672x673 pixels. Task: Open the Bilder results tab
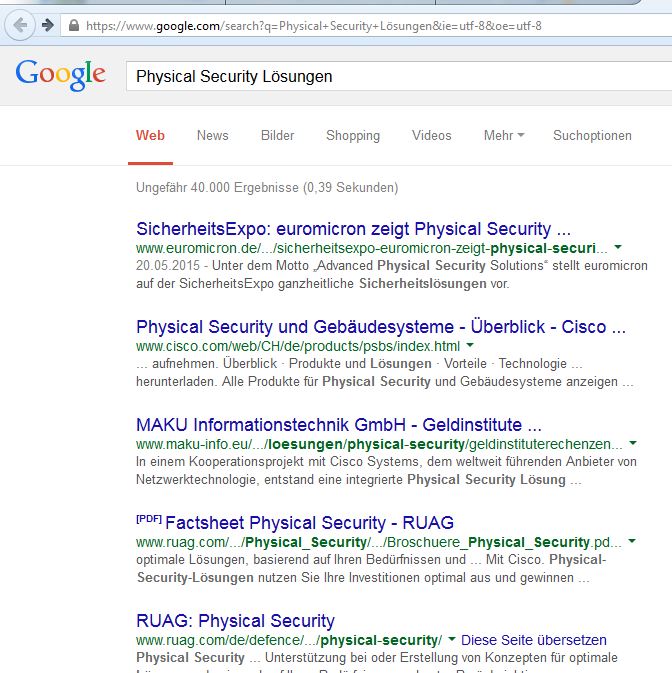[277, 135]
